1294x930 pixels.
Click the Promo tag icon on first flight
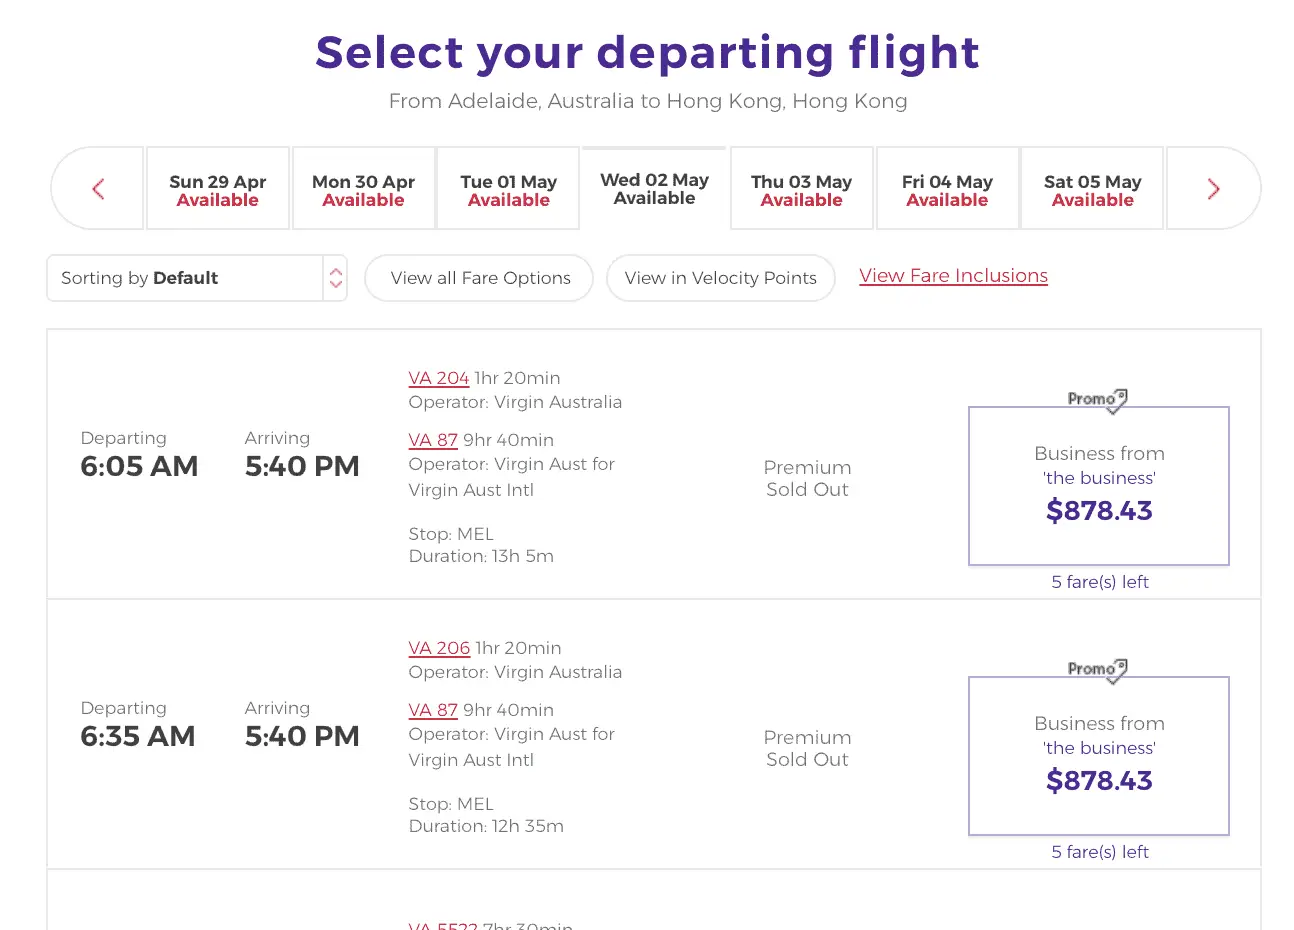[x=1097, y=399]
